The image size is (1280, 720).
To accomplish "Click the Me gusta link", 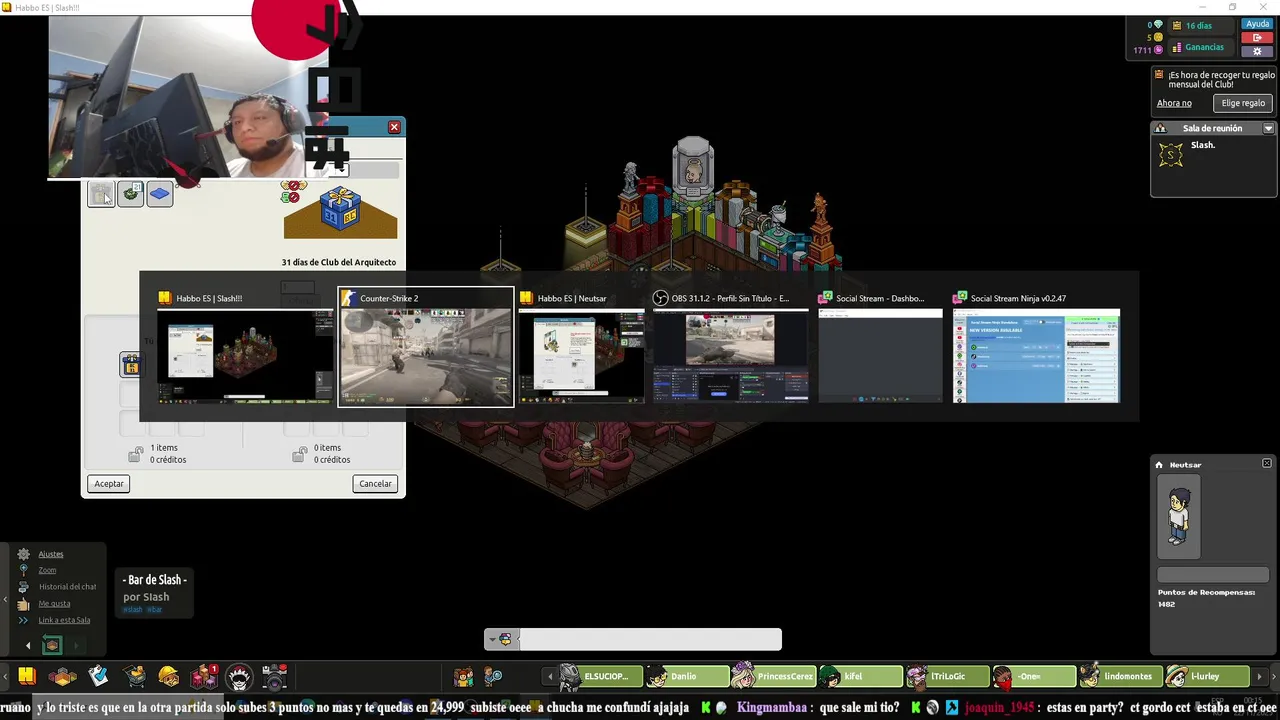I will coord(54,603).
